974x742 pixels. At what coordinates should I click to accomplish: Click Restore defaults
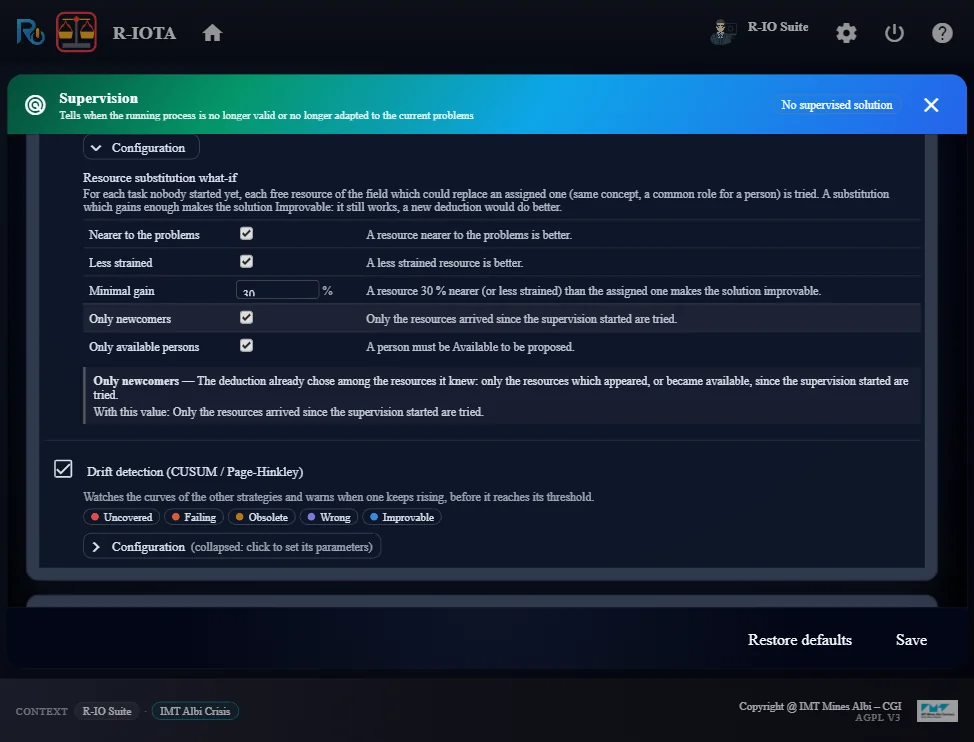[799, 640]
